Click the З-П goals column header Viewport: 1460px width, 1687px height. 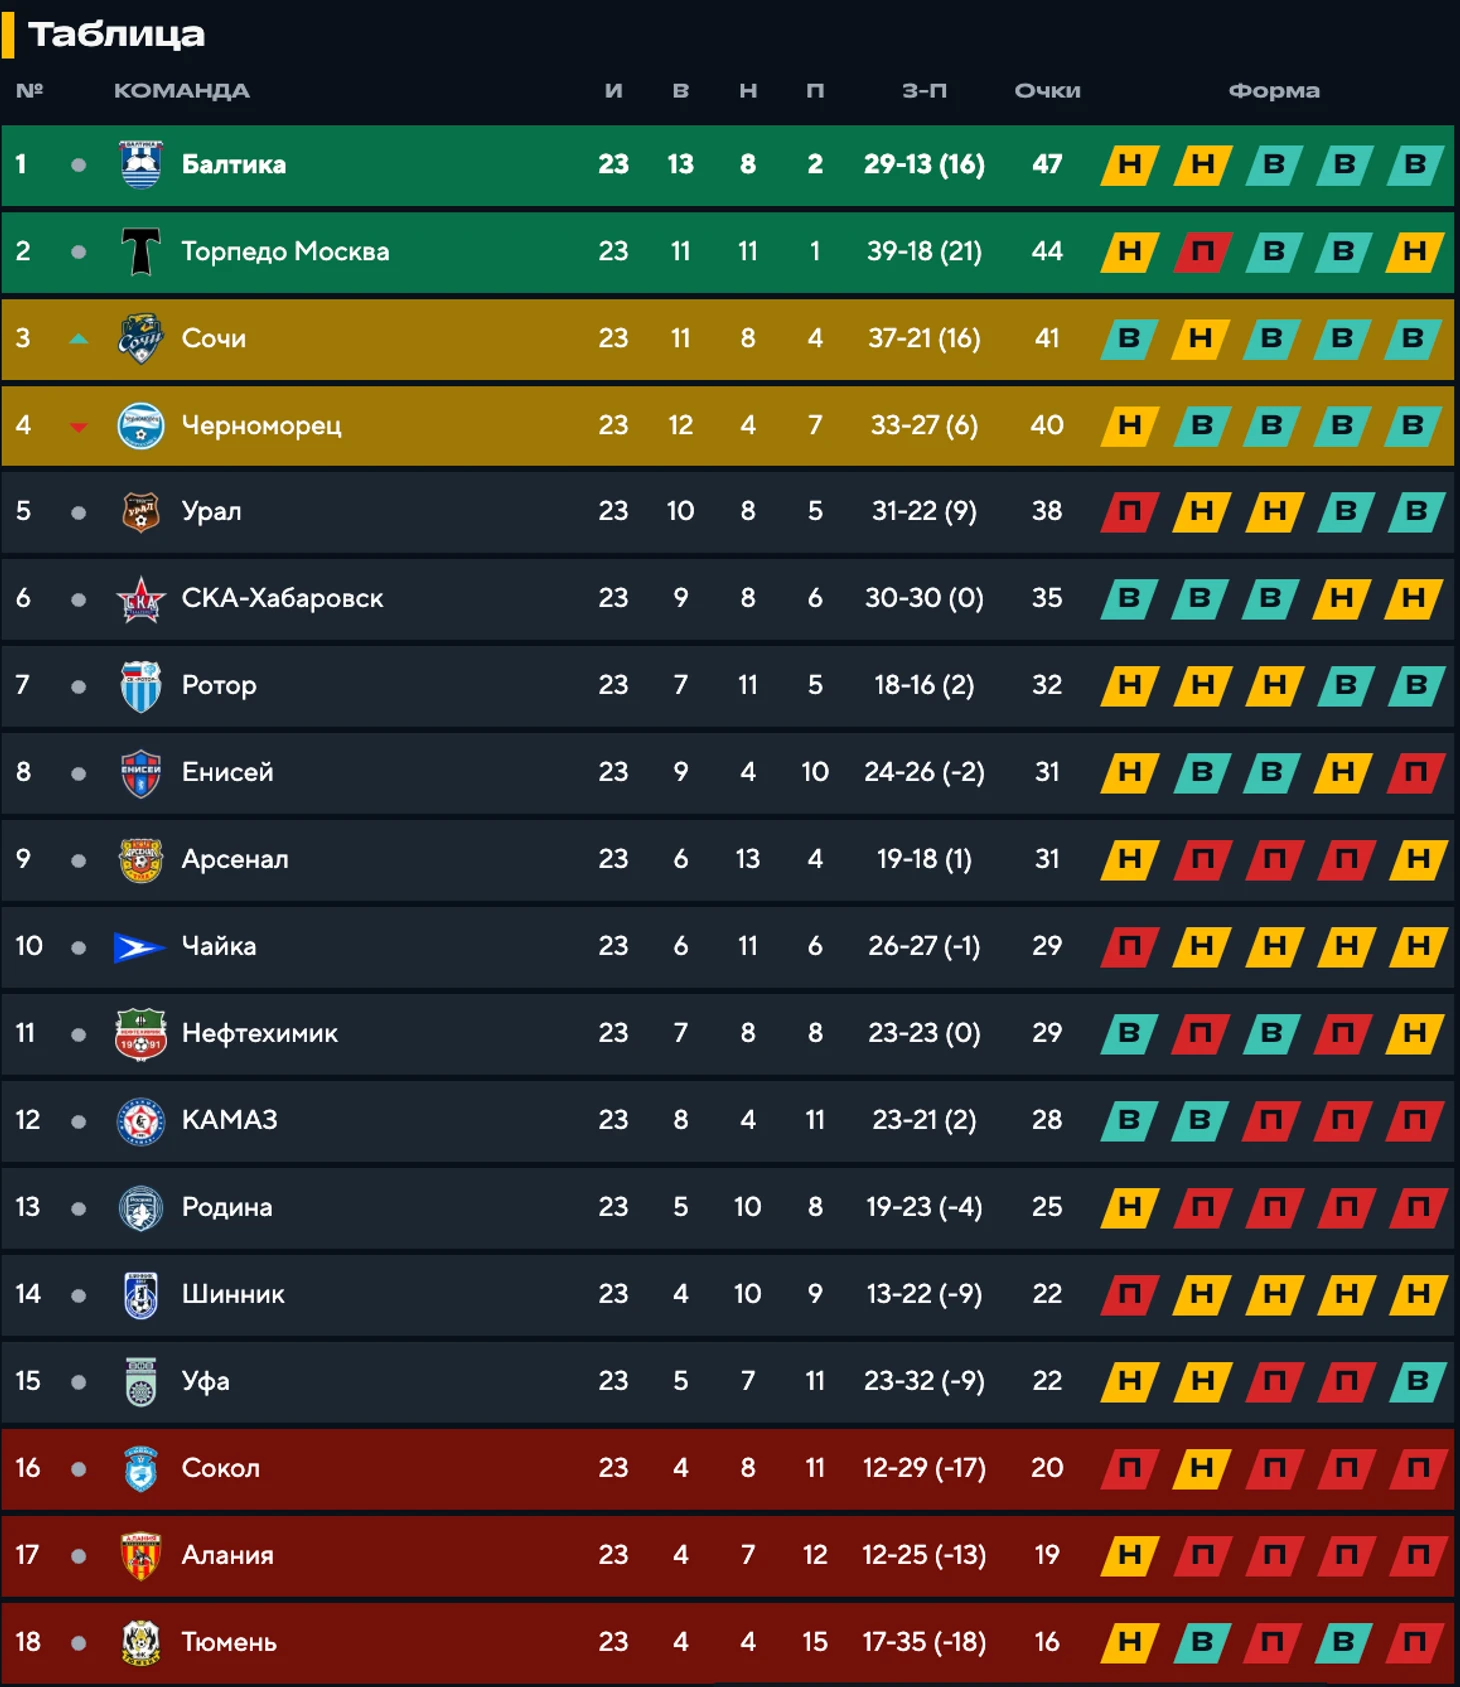[924, 91]
